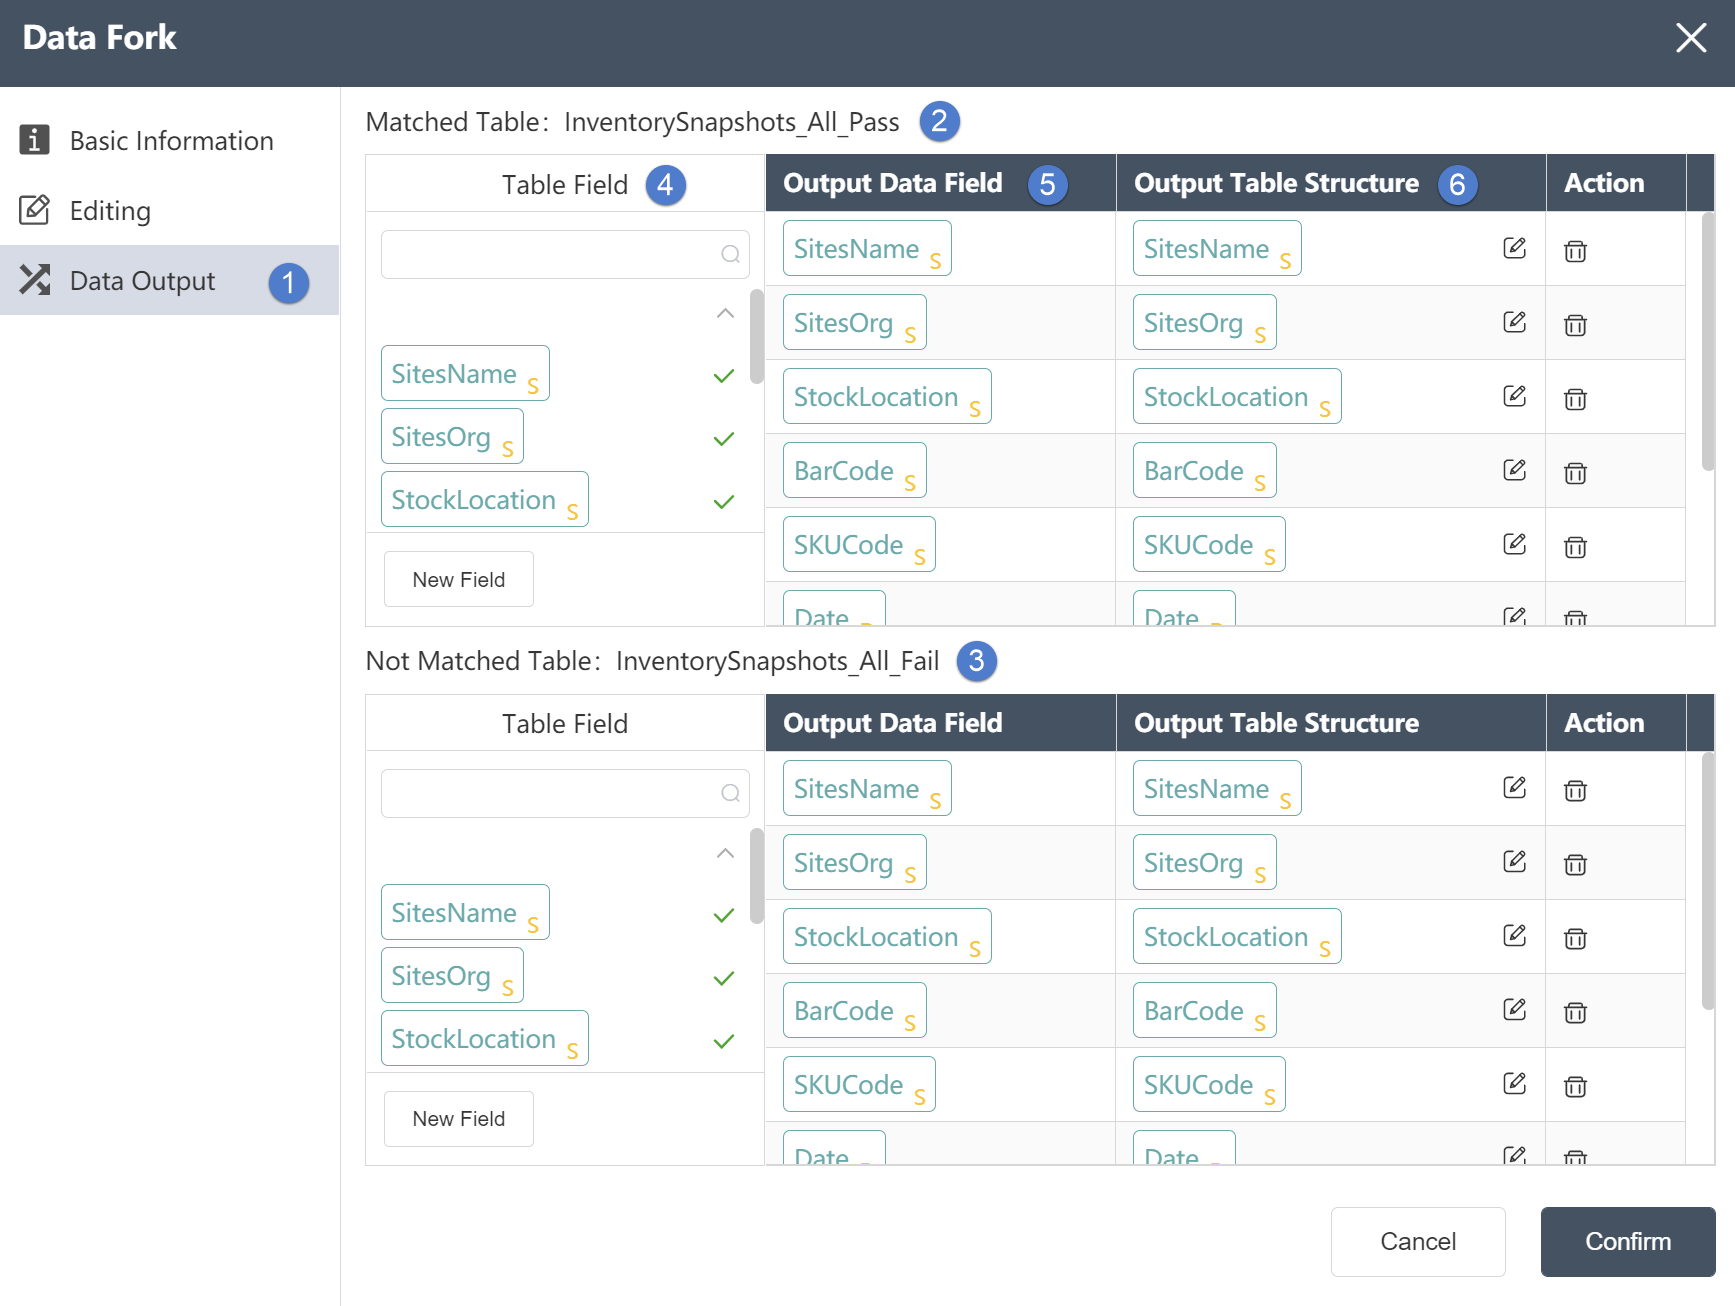Image resolution: width=1735 pixels, height=1306 pixels.
Task: Edit SitesOrg row in Not Matched output table
Action: [1514, 862]
